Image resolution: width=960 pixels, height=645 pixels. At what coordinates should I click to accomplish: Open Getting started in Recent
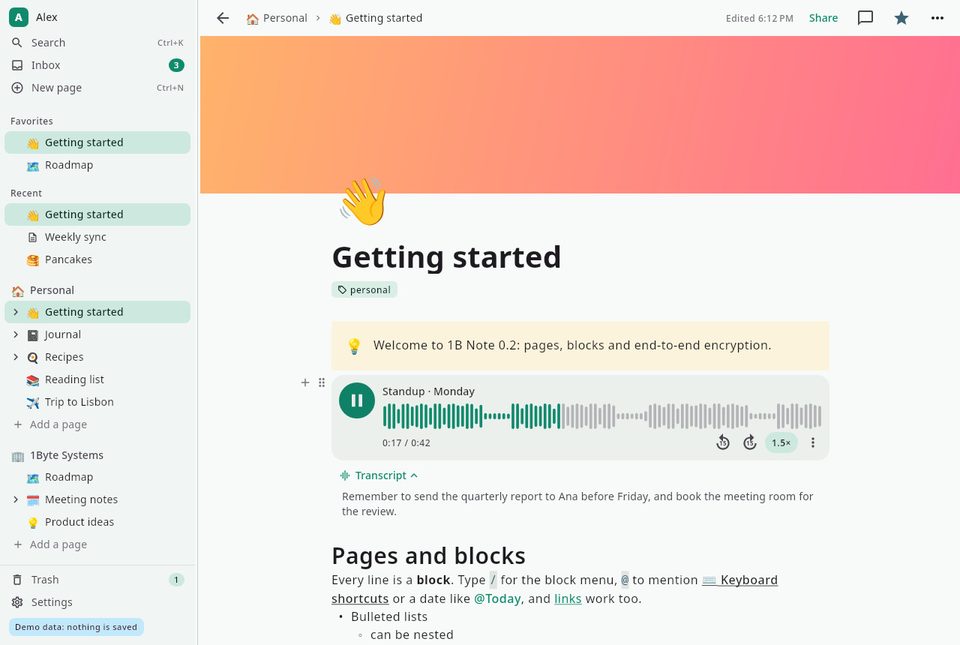(x=98, y=214)
